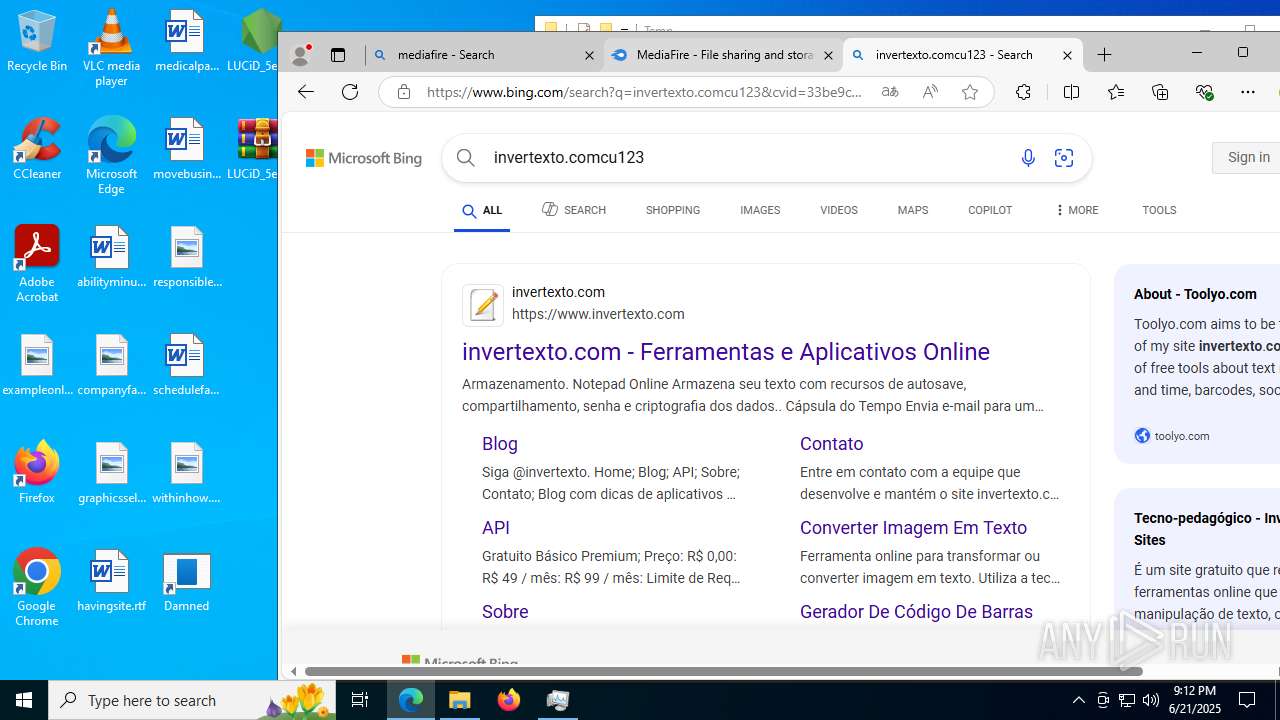Click the horizontal scrollbar thumb
Image resolution: width=1280 pixels, height=720 pixels.
[x=723, y=671]
